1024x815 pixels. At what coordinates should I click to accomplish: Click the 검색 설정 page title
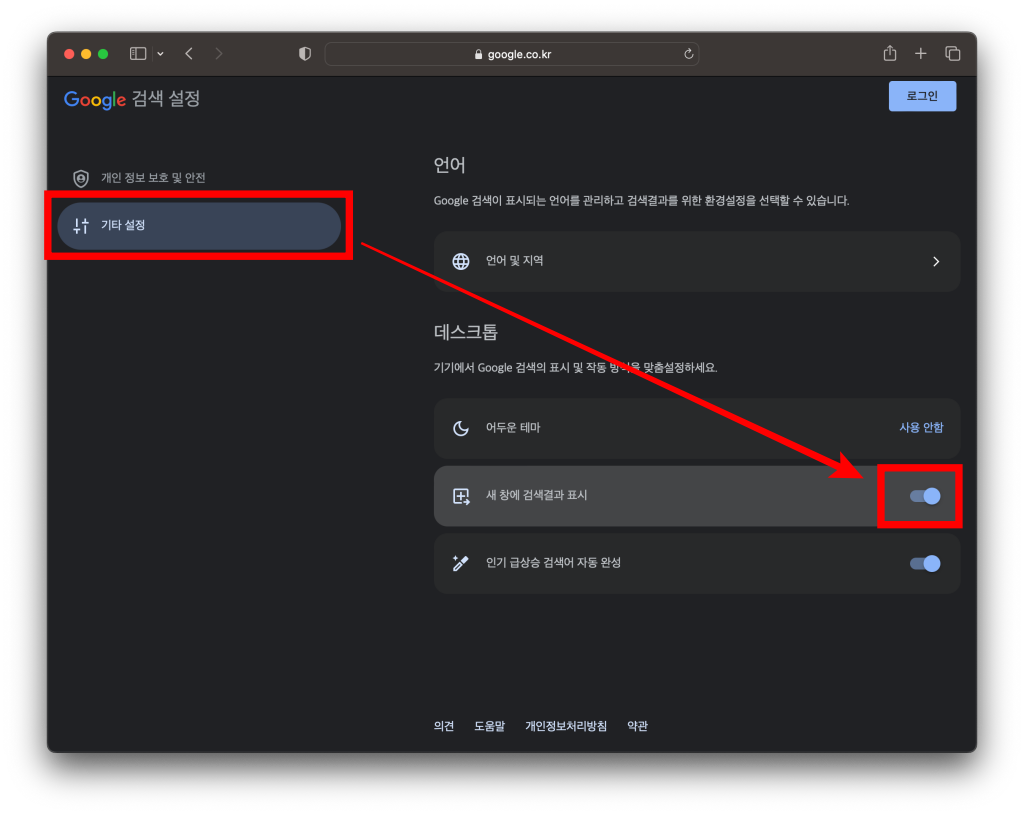click(166, 99)
